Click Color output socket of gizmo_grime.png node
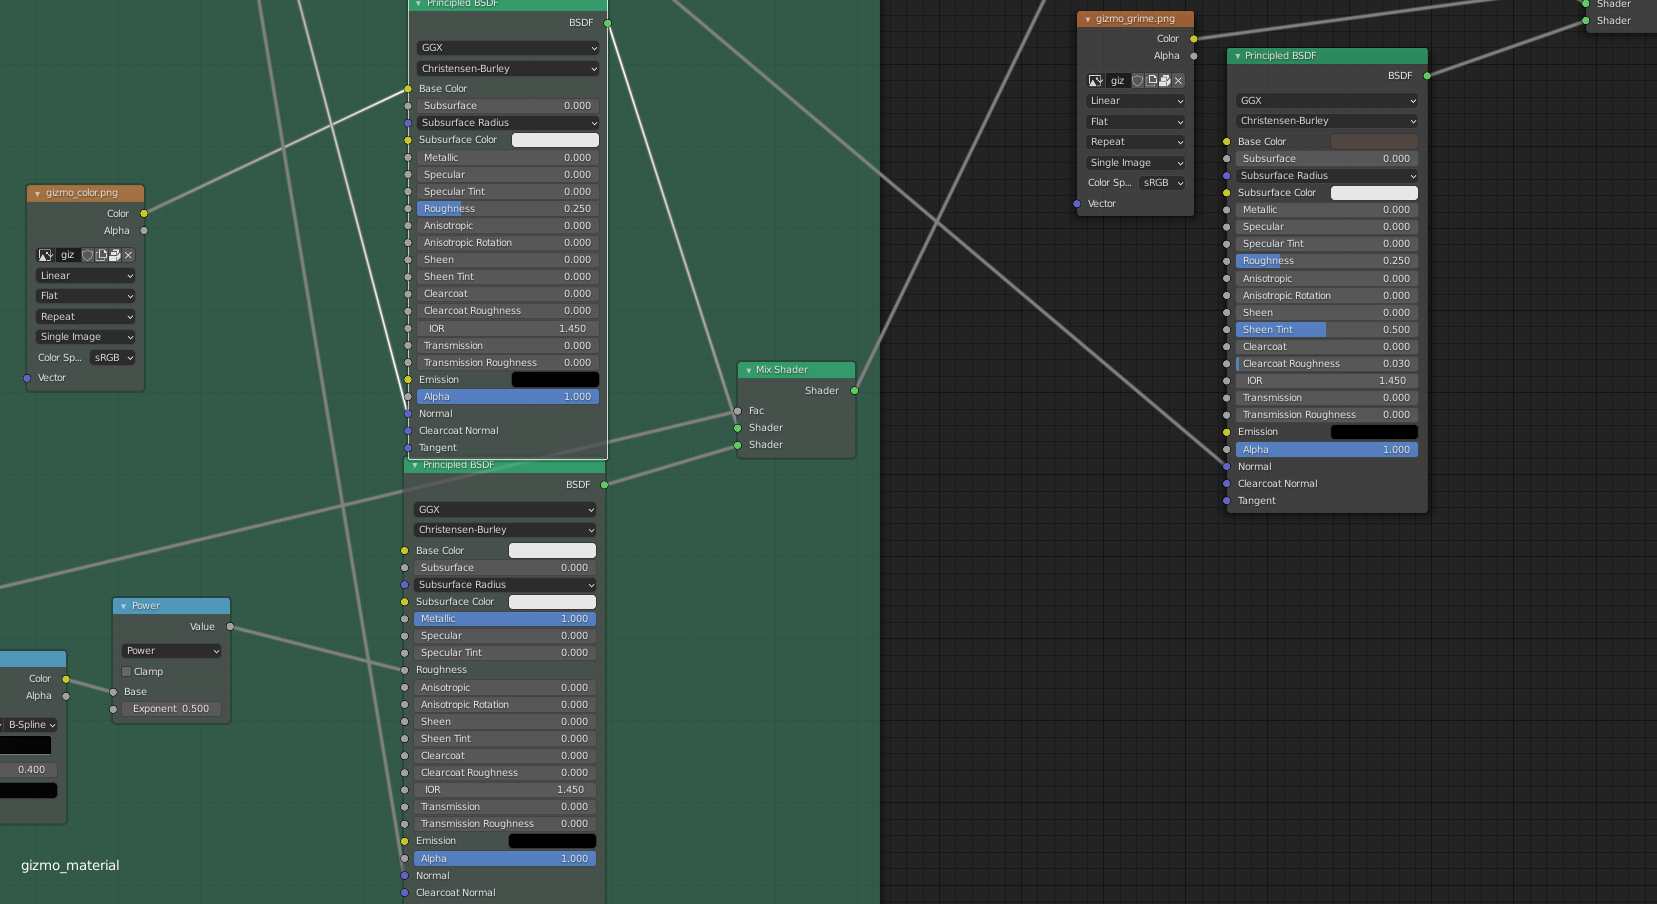Viewport: 1657px width, 904px height. 1194,39
